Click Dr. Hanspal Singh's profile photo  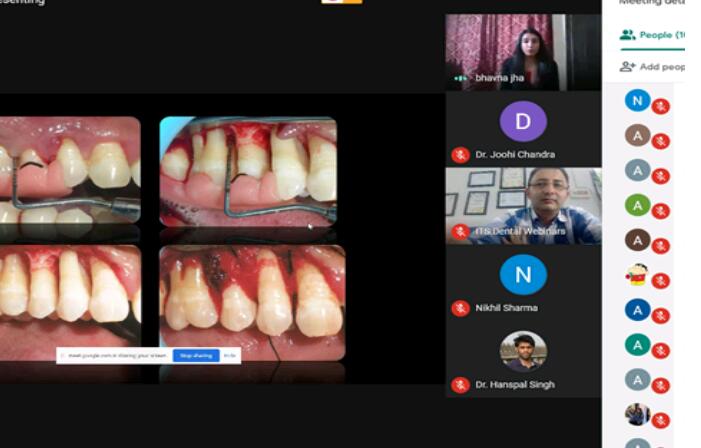[x=523, y=351]
